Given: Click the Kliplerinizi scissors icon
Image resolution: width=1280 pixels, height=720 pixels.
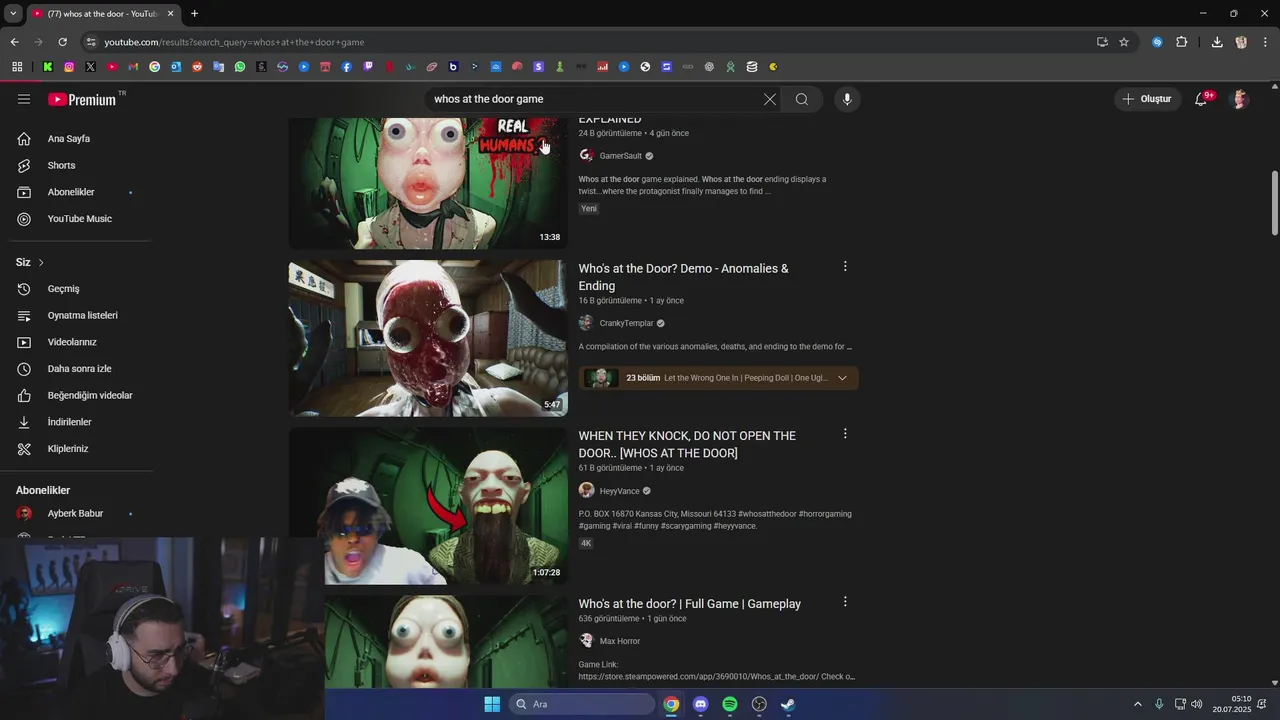Looking at the screenshot, I should 24,449.
